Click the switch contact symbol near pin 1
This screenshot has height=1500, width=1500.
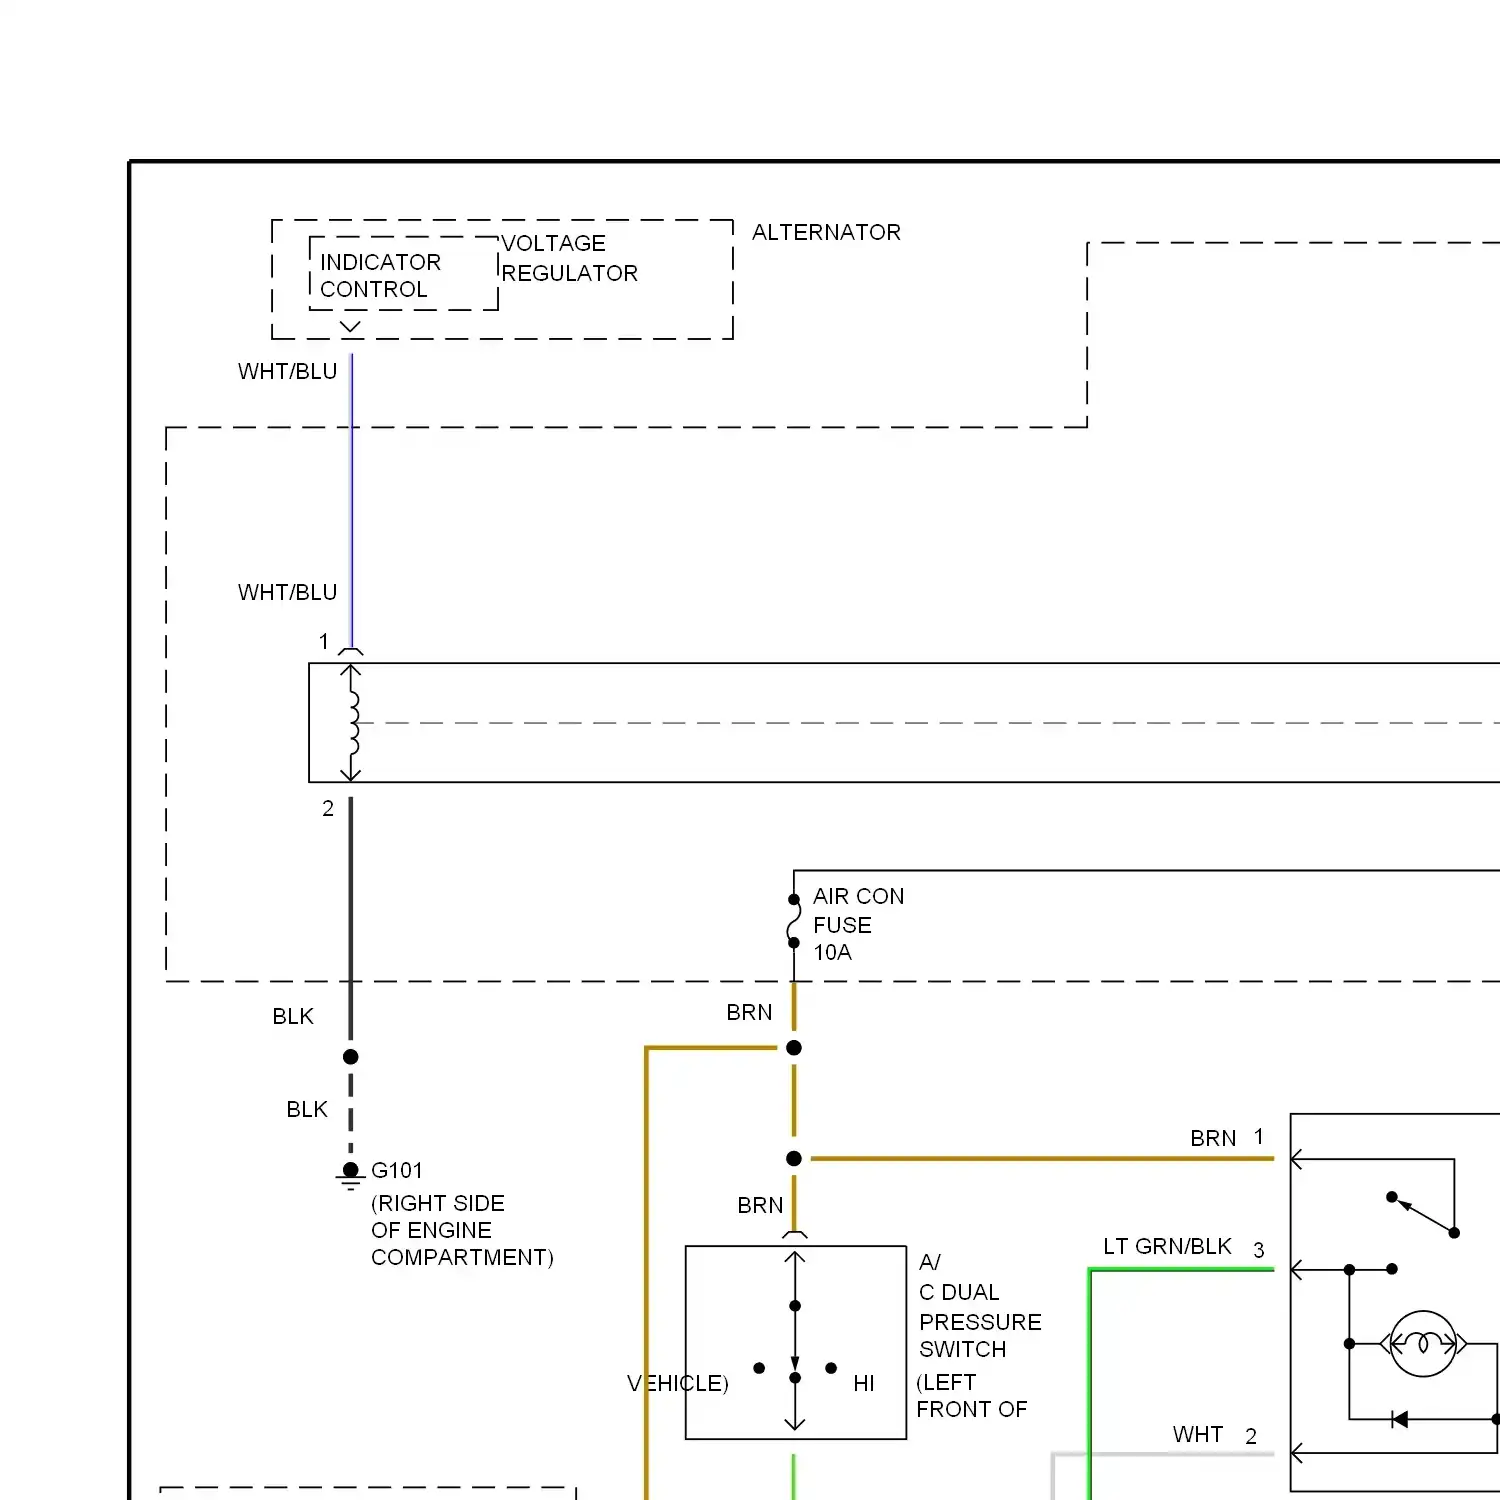click(x=1423, y=1214)
